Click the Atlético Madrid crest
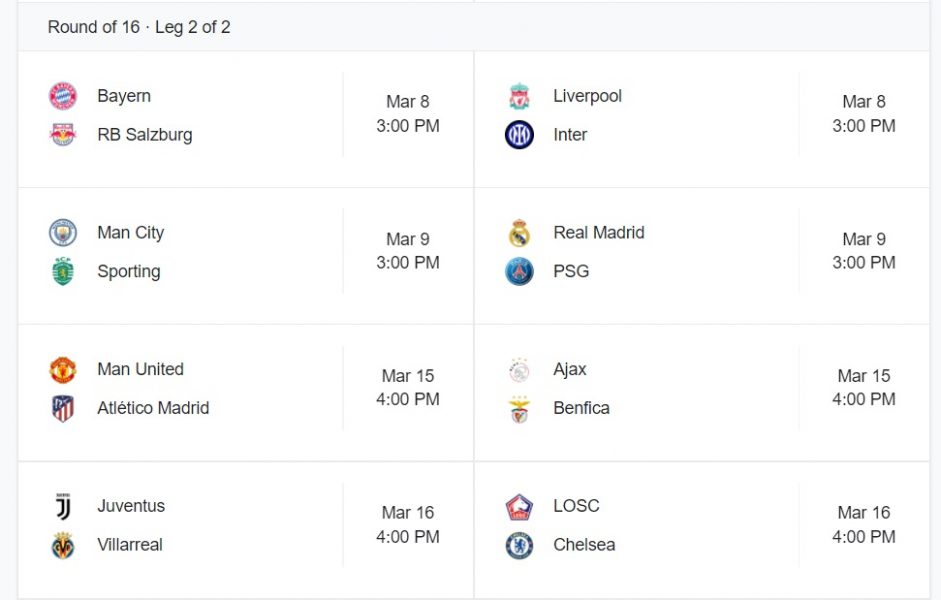The width and height of the screenshot is (941, 600). click(x=63, y=408)
